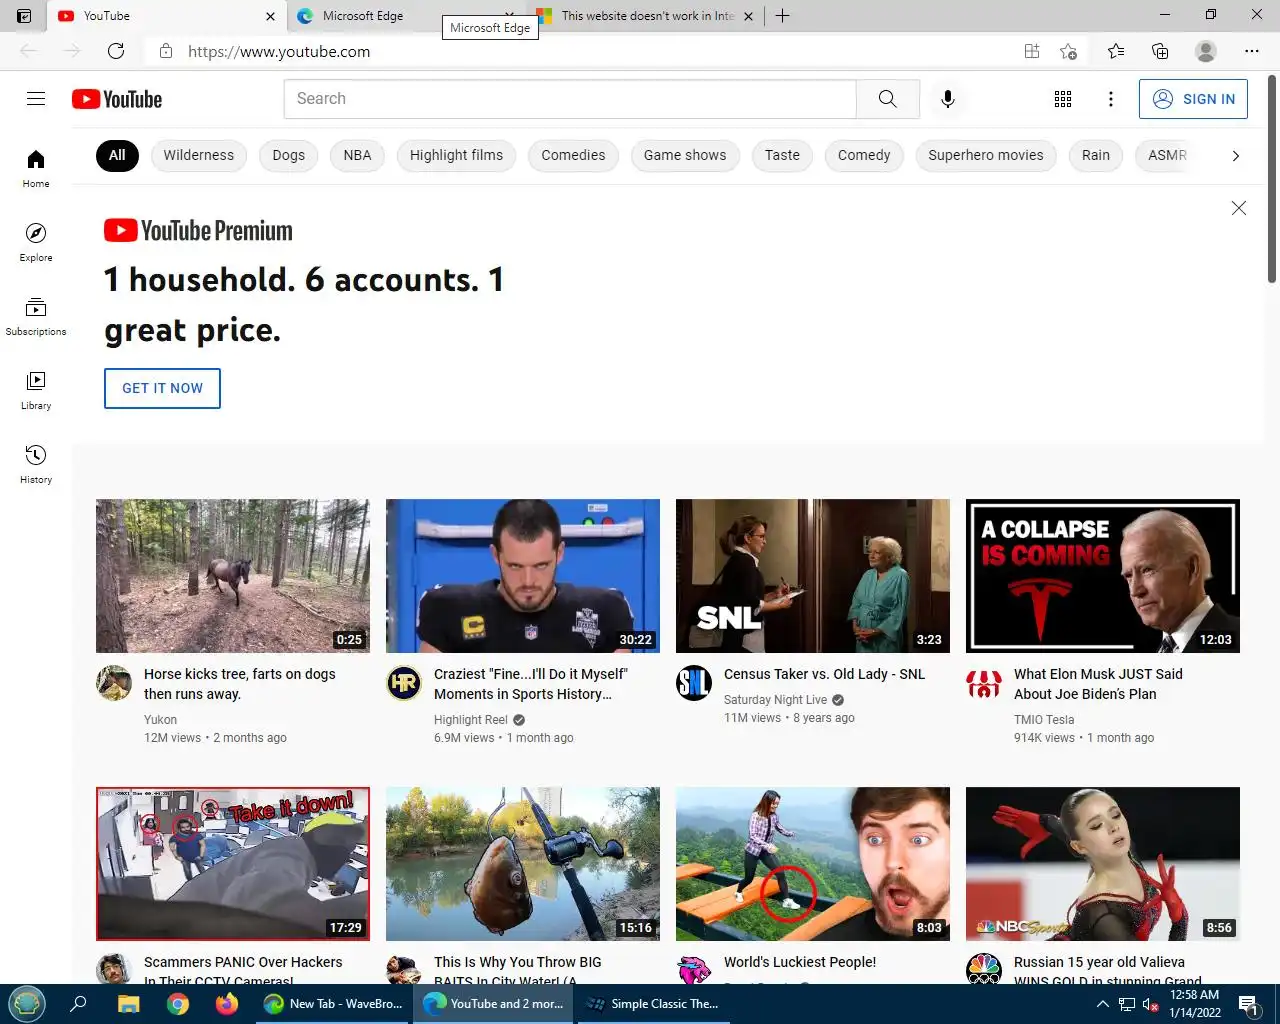Open YouTube settings three-dot menu

(1111, 99)
